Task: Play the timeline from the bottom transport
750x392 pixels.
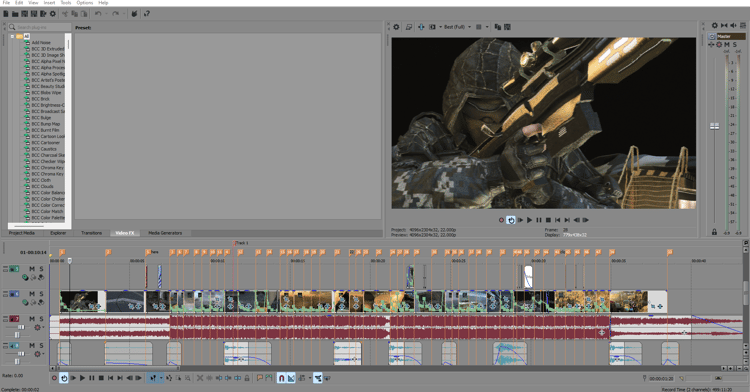Action: 82,378
